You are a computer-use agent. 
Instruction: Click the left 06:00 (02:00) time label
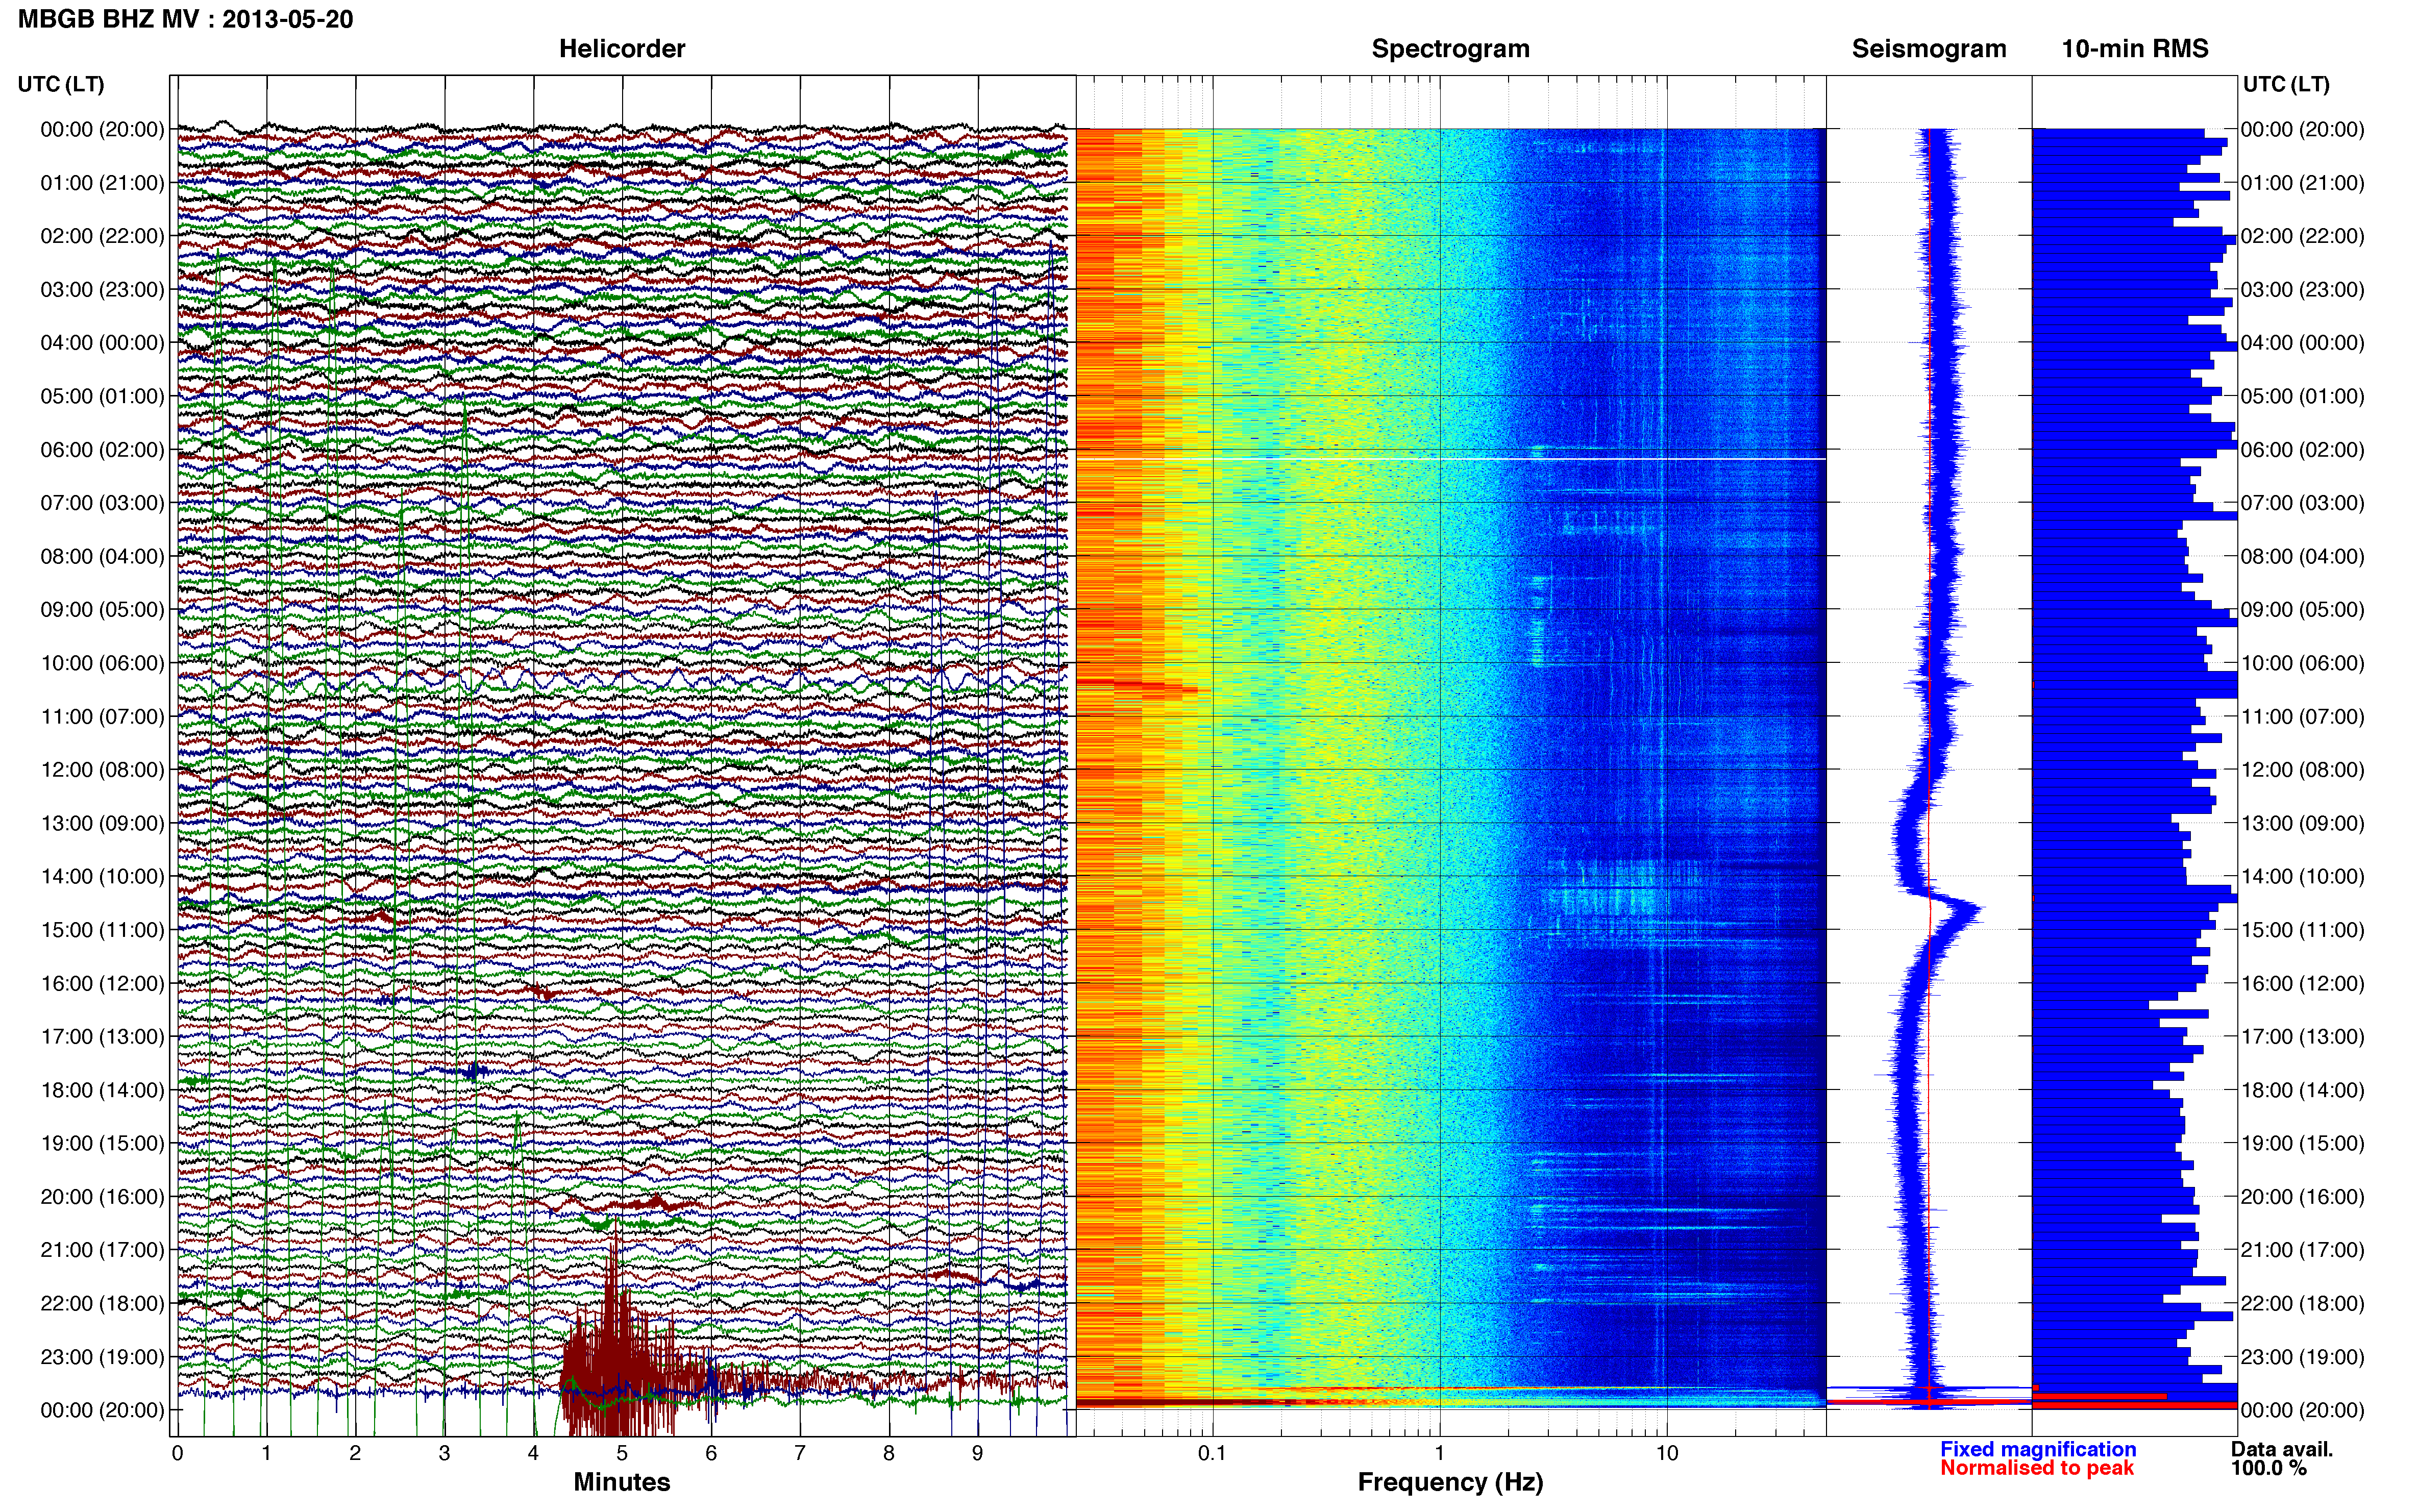point(102,450)
